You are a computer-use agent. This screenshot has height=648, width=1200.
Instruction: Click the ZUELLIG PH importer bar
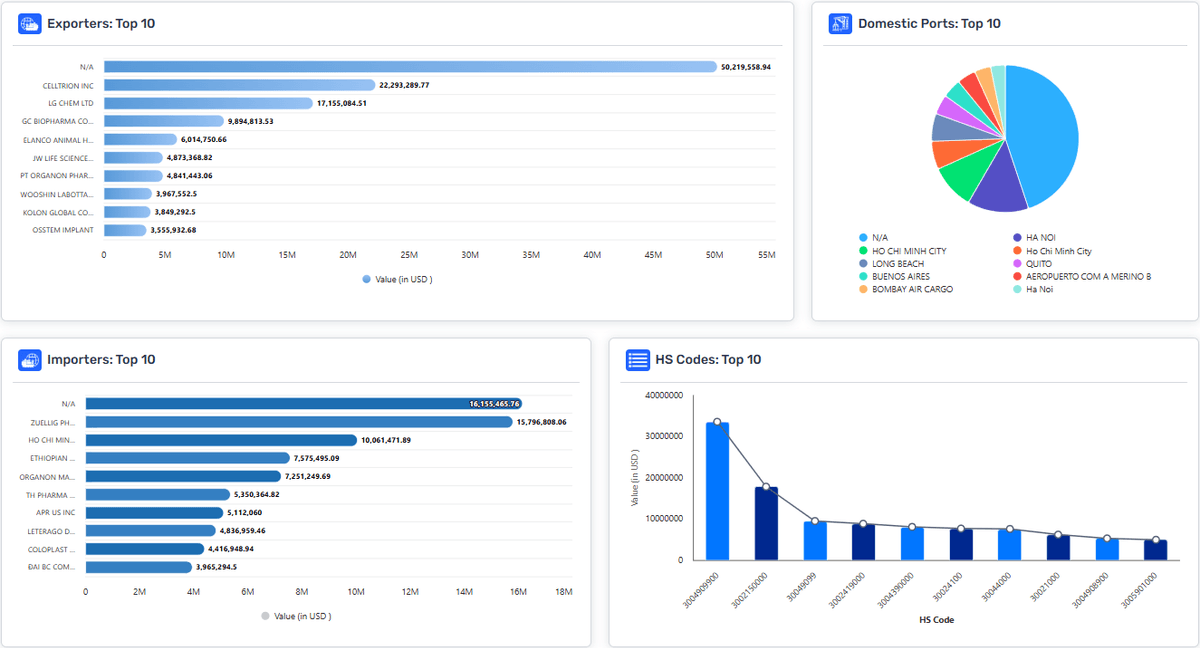(298, 422)
